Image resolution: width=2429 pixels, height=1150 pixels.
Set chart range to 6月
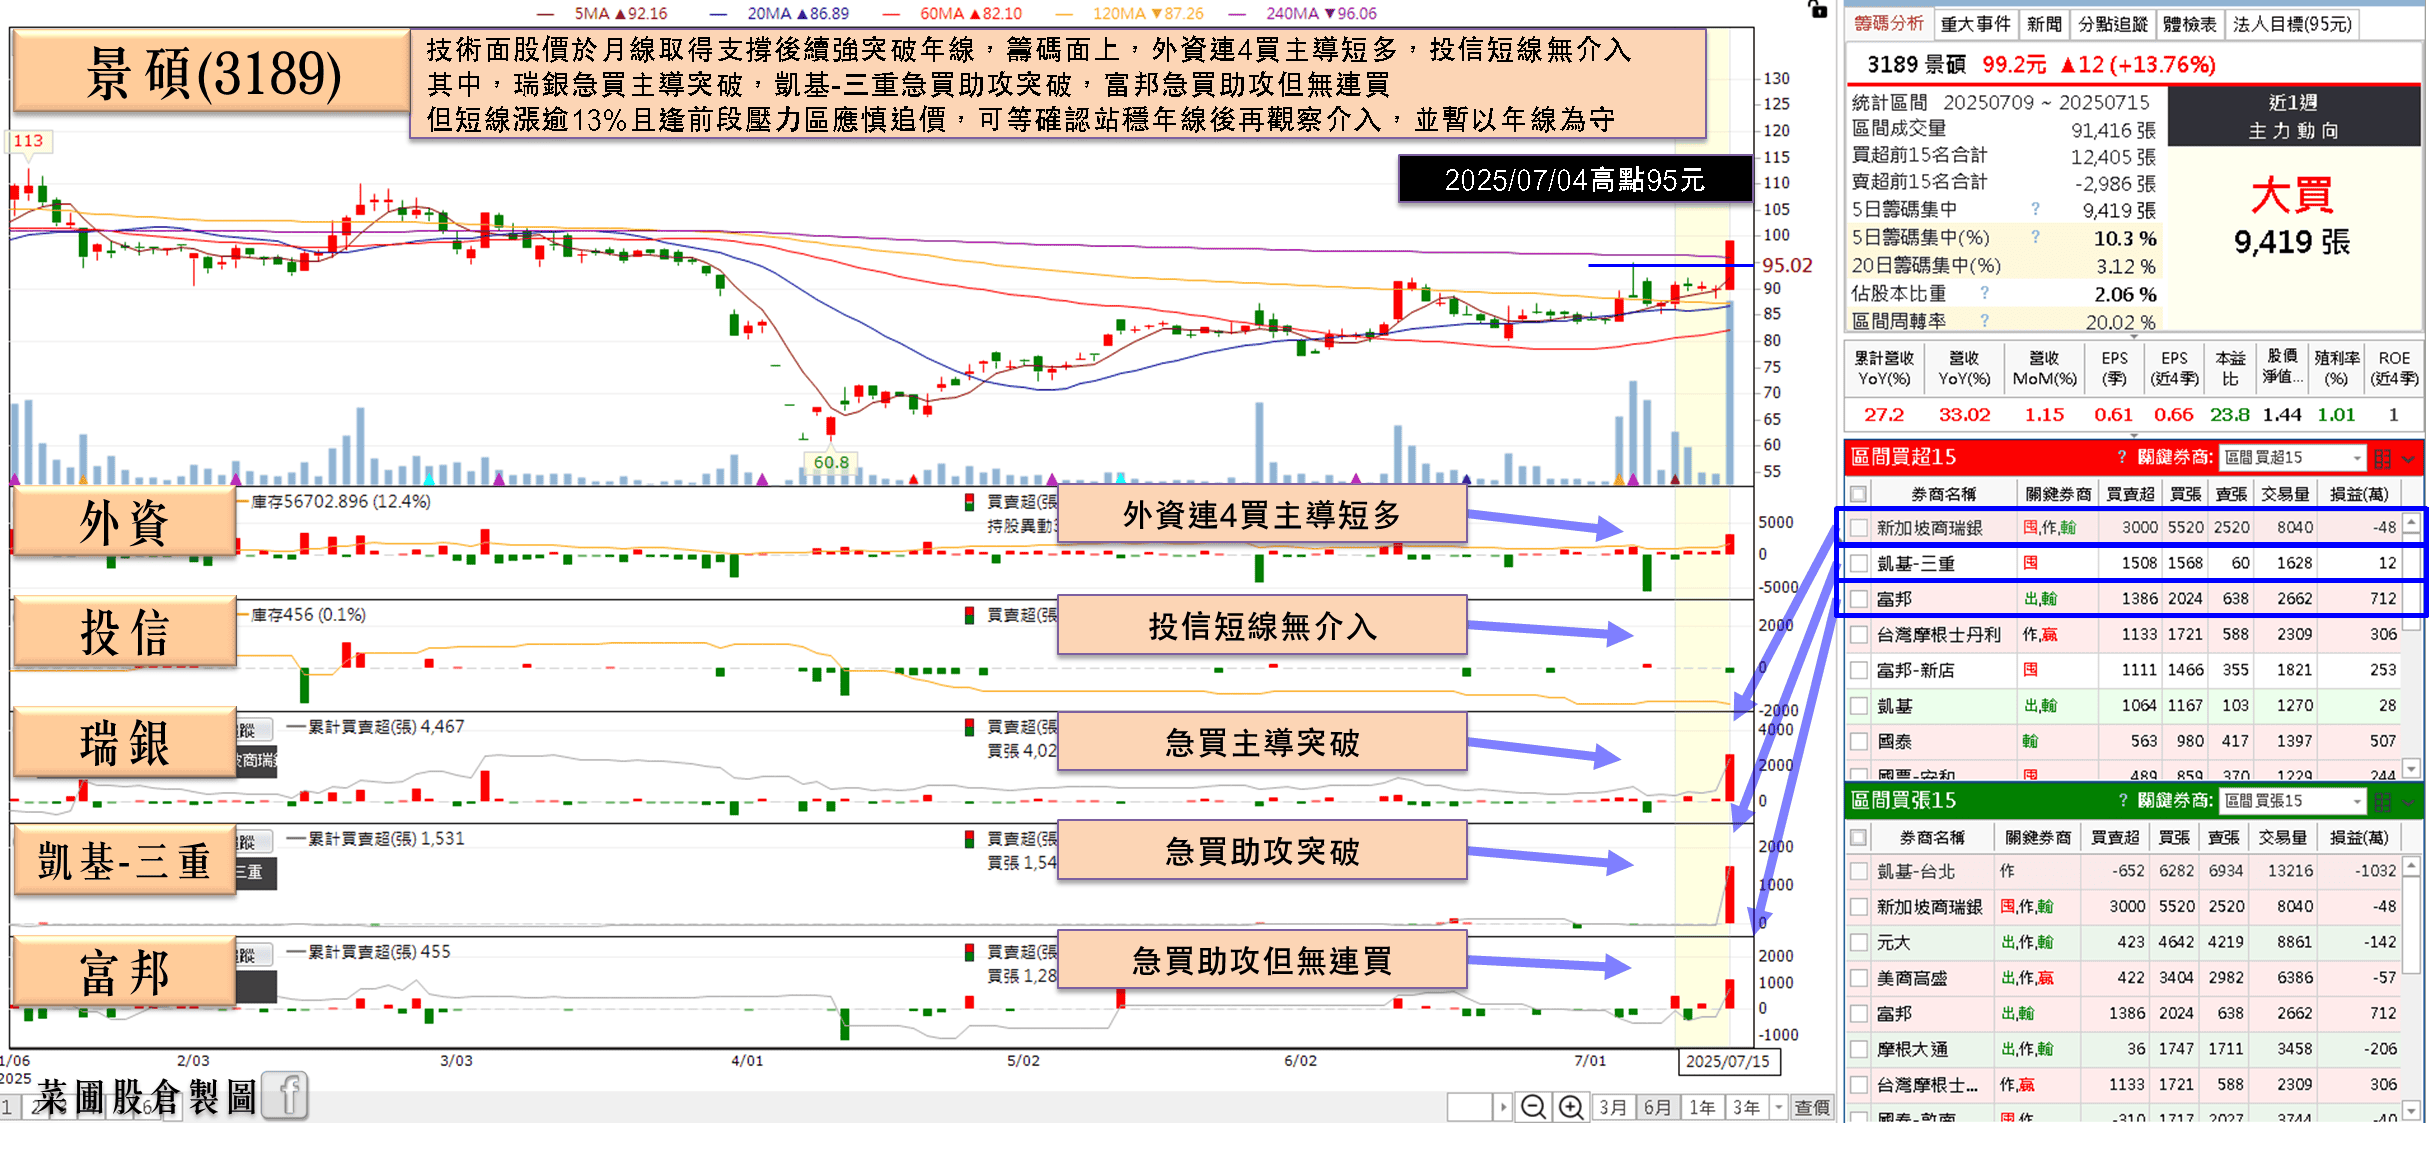point(1657,1107)
